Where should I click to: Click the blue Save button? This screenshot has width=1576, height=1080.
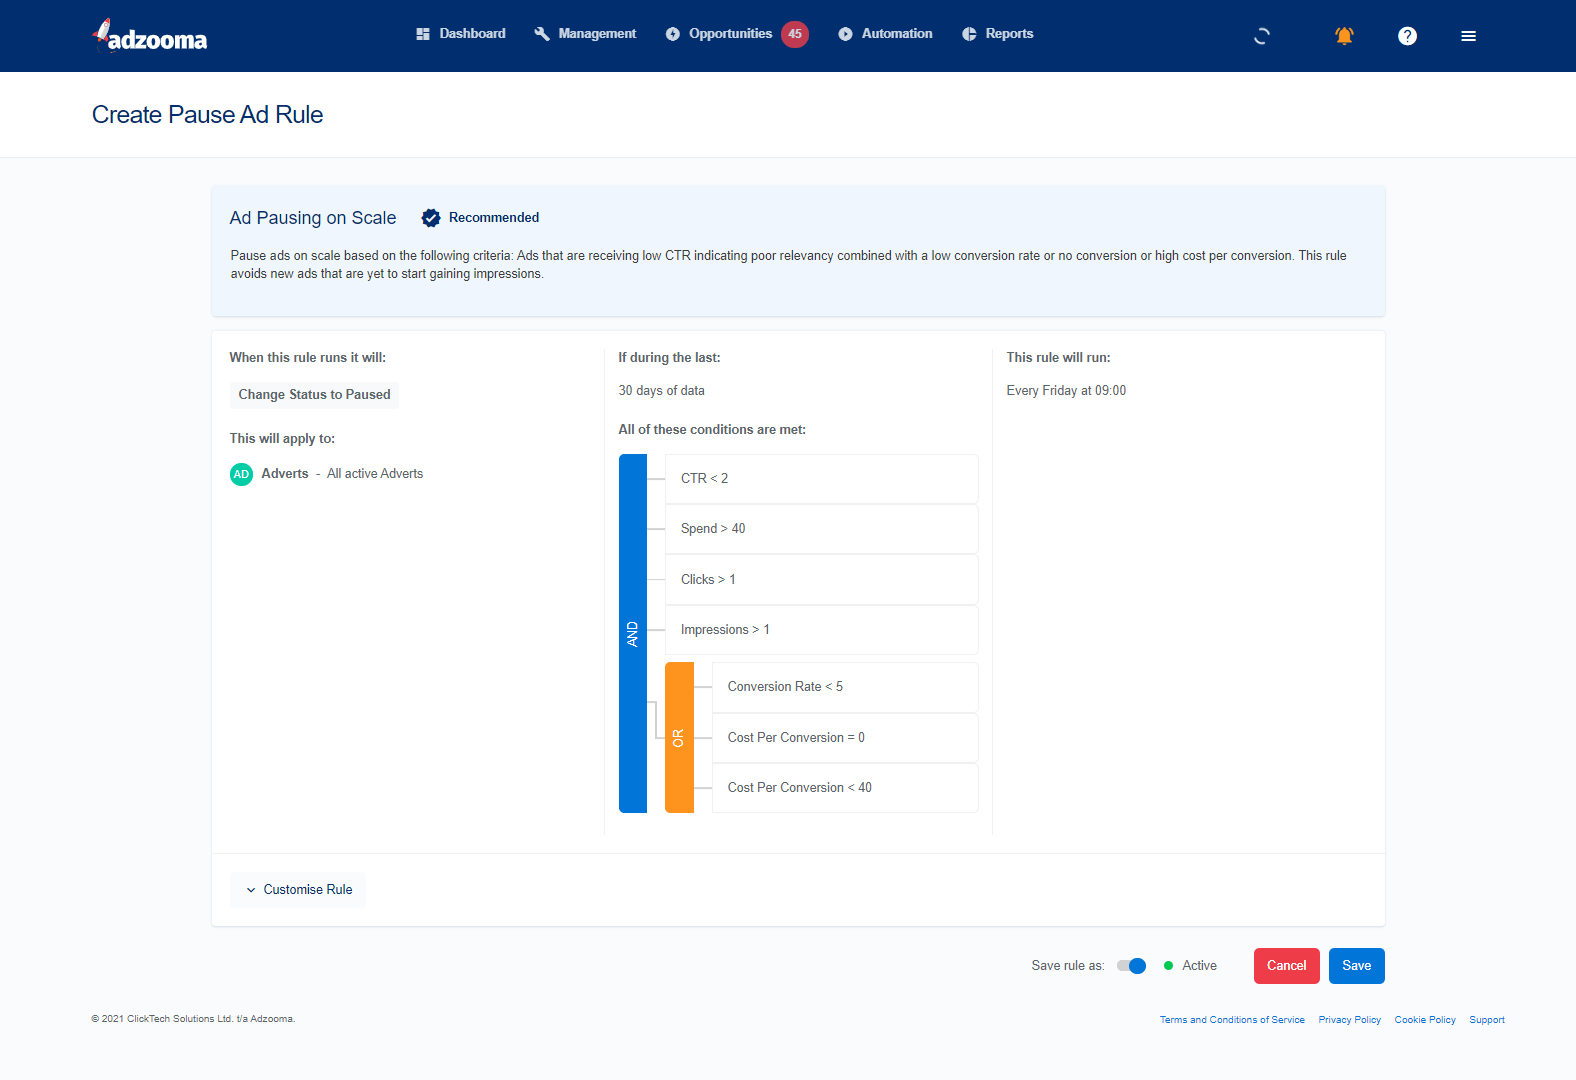click(1356, 966)
